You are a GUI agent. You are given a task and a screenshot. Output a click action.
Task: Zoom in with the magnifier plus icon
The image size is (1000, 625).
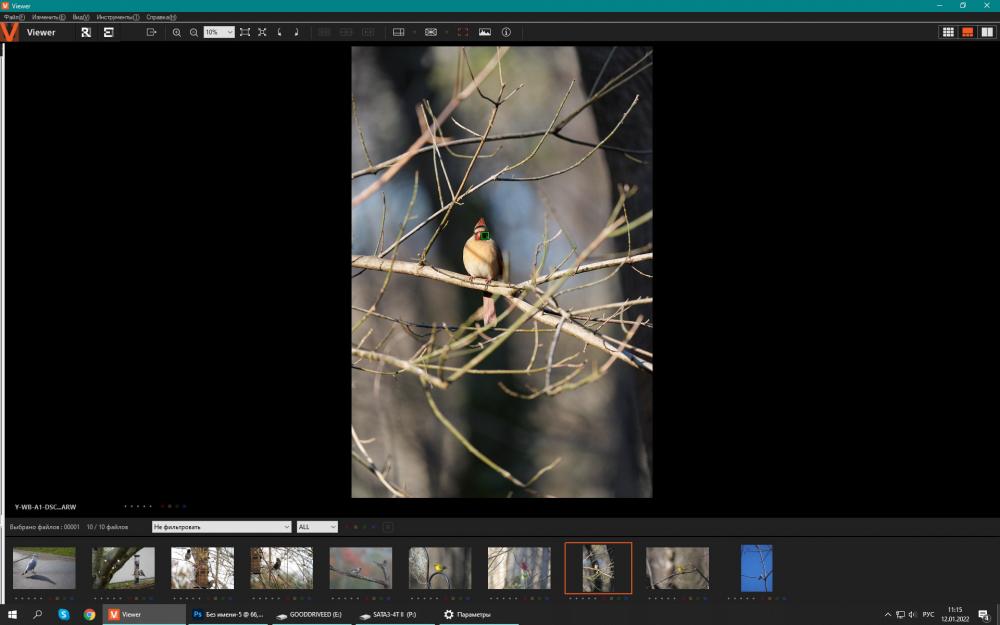pos(177,32)
